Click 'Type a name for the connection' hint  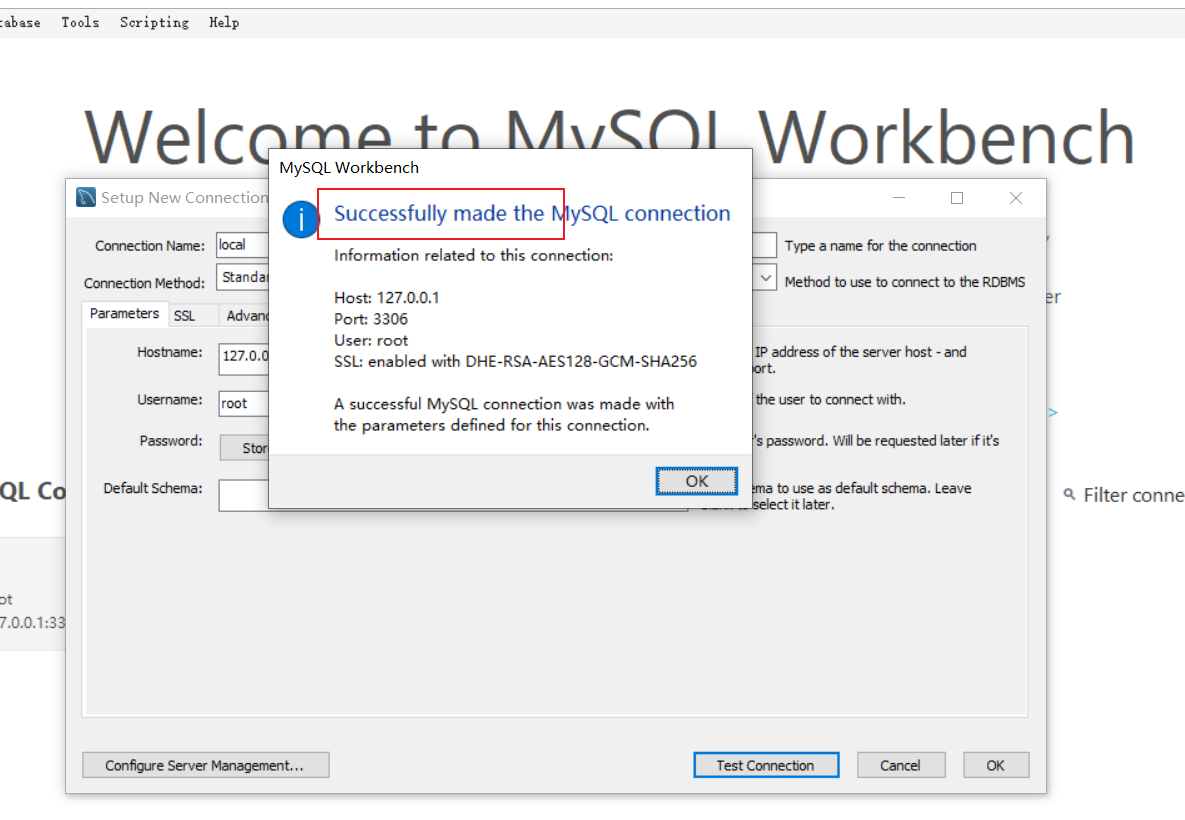coord(880,246)
